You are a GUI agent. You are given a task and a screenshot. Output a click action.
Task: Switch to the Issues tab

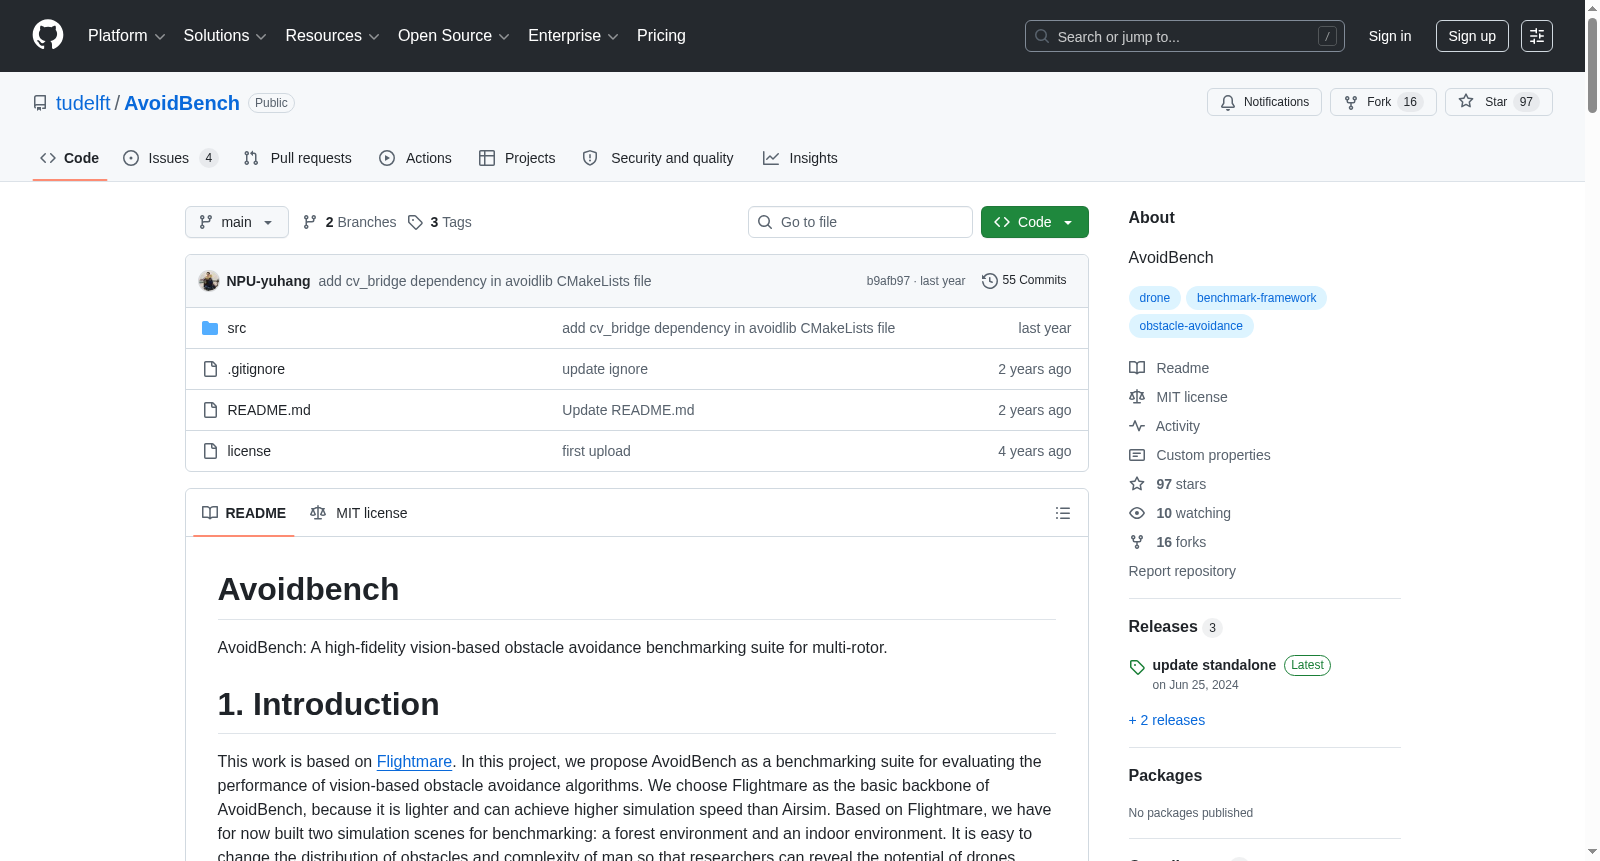pos(170,158)
